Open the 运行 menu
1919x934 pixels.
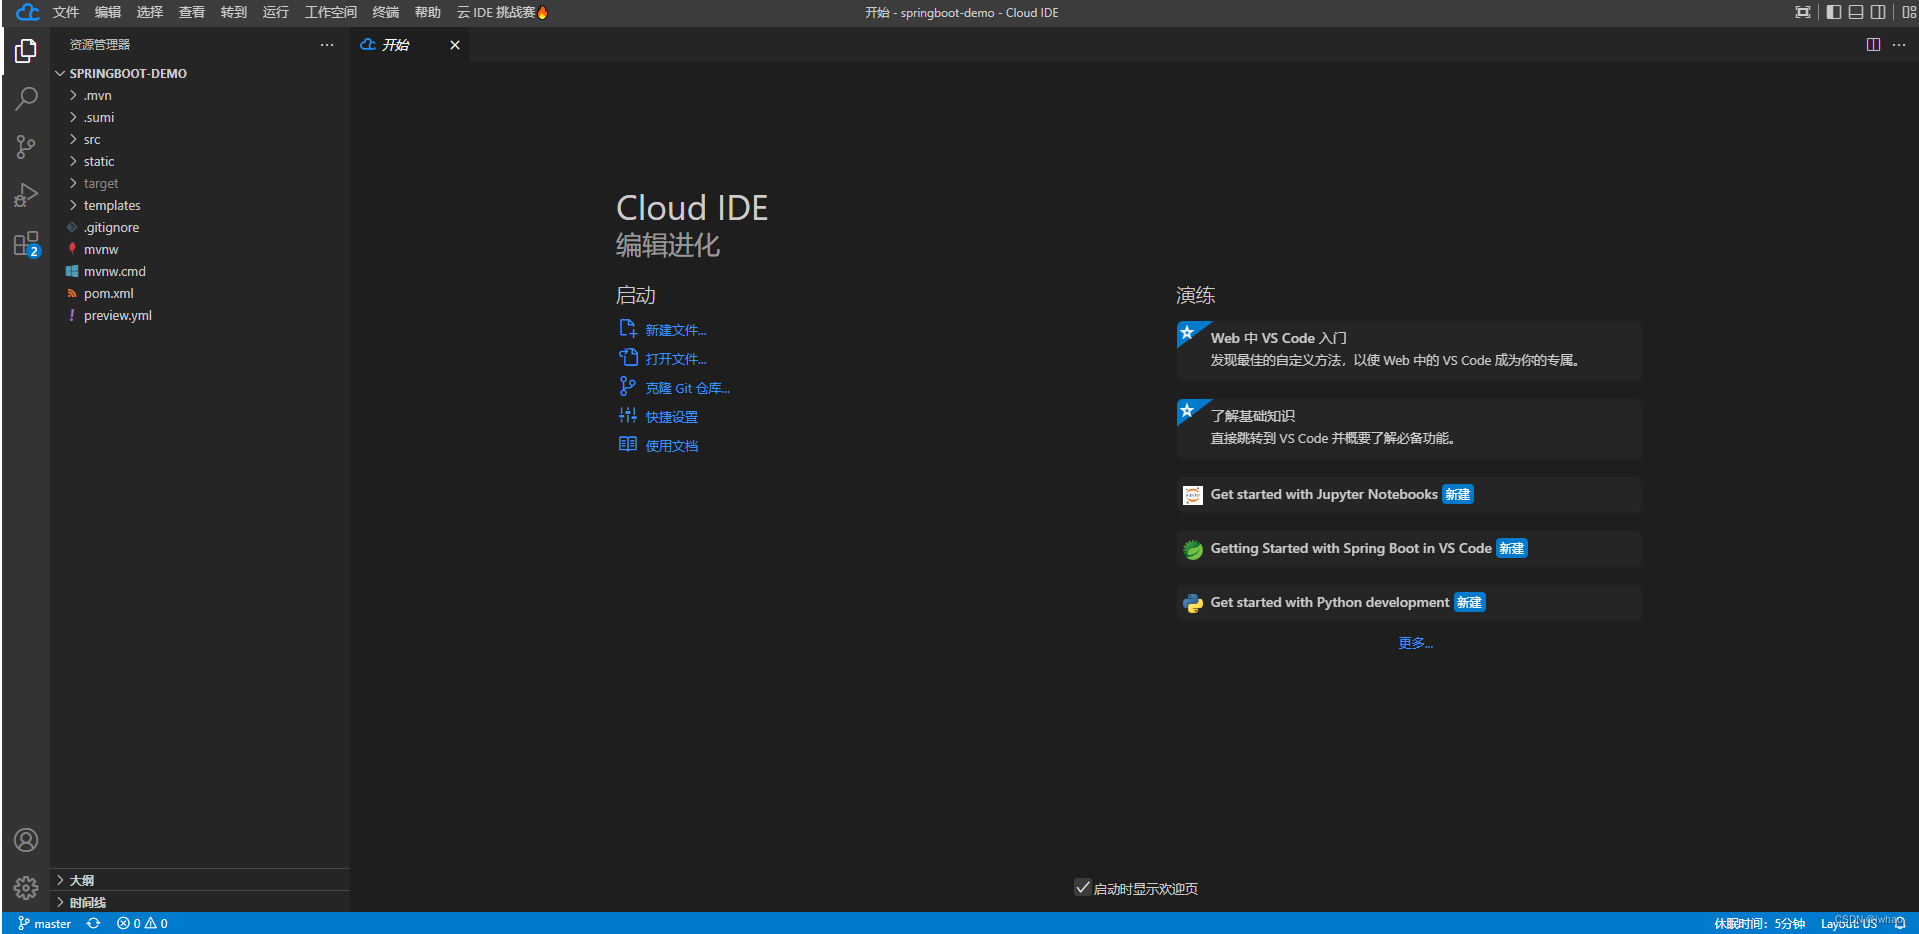[276, 12]
